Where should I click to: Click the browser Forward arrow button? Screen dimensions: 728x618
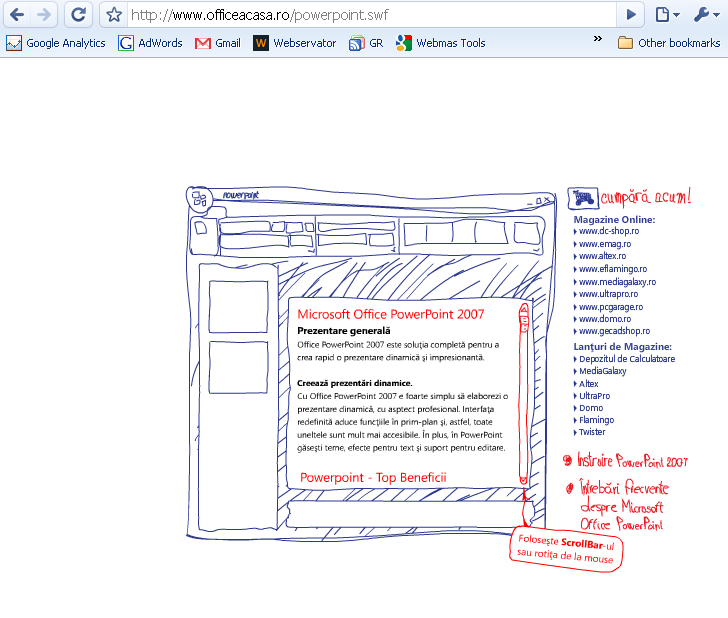43,14
